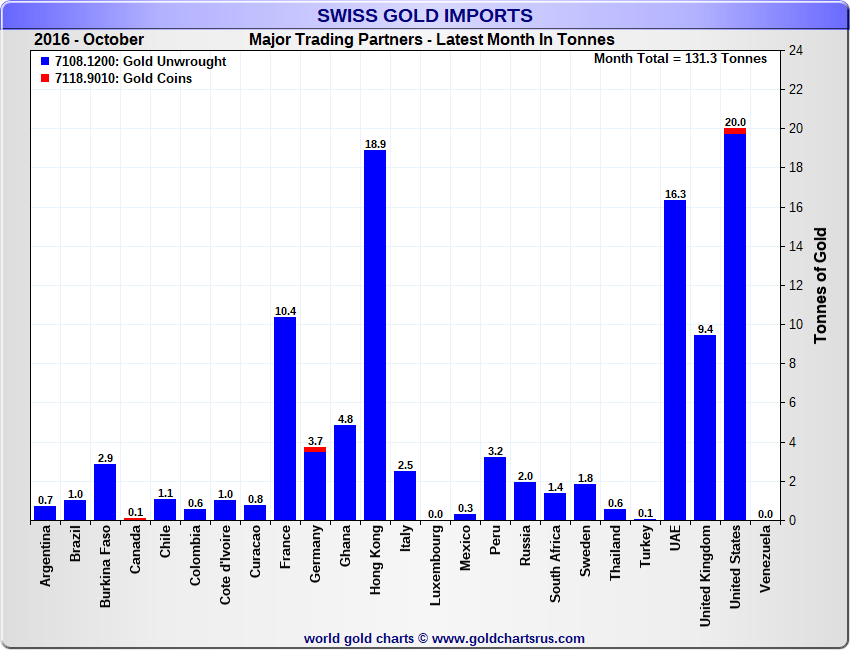Click the Month Total 131.3 Tonnes label
The height and width of the screenshot is (650, 850).
click(680, 59)
